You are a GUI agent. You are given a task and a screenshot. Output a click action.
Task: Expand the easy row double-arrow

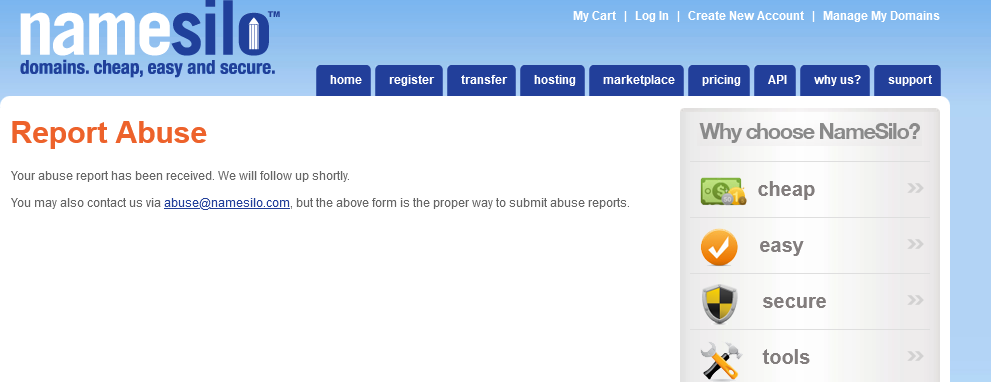[915, 243]
